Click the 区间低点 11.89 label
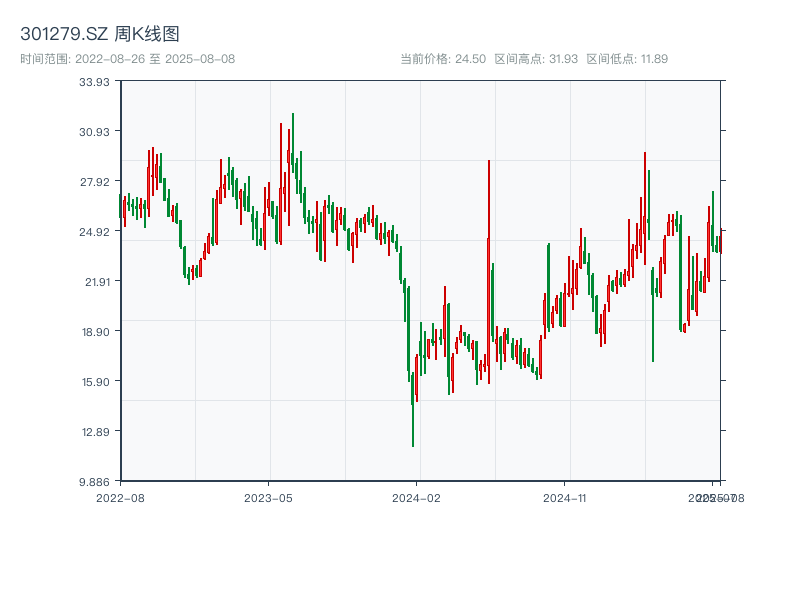800x600 pixels. point(627,59)
